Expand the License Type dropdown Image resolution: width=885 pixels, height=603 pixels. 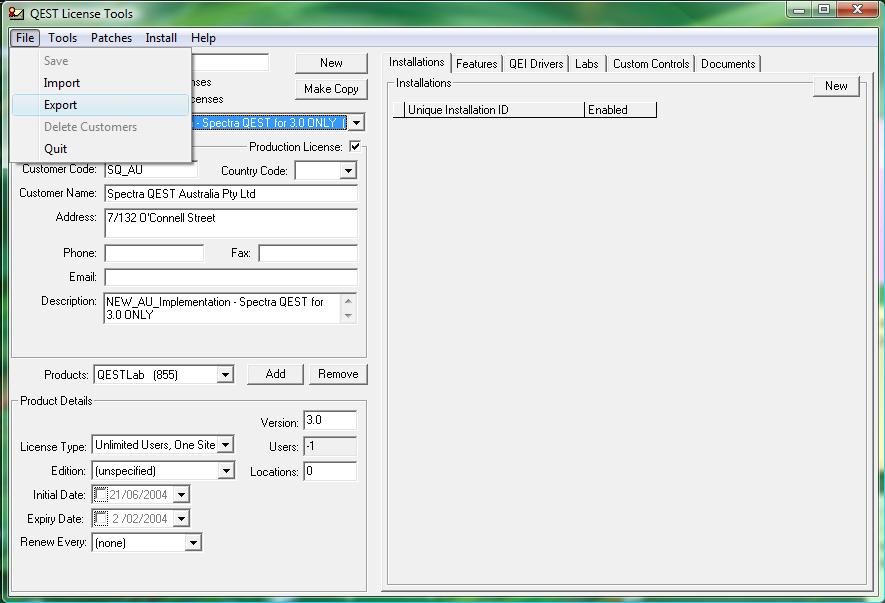click(x=225, y=445)
